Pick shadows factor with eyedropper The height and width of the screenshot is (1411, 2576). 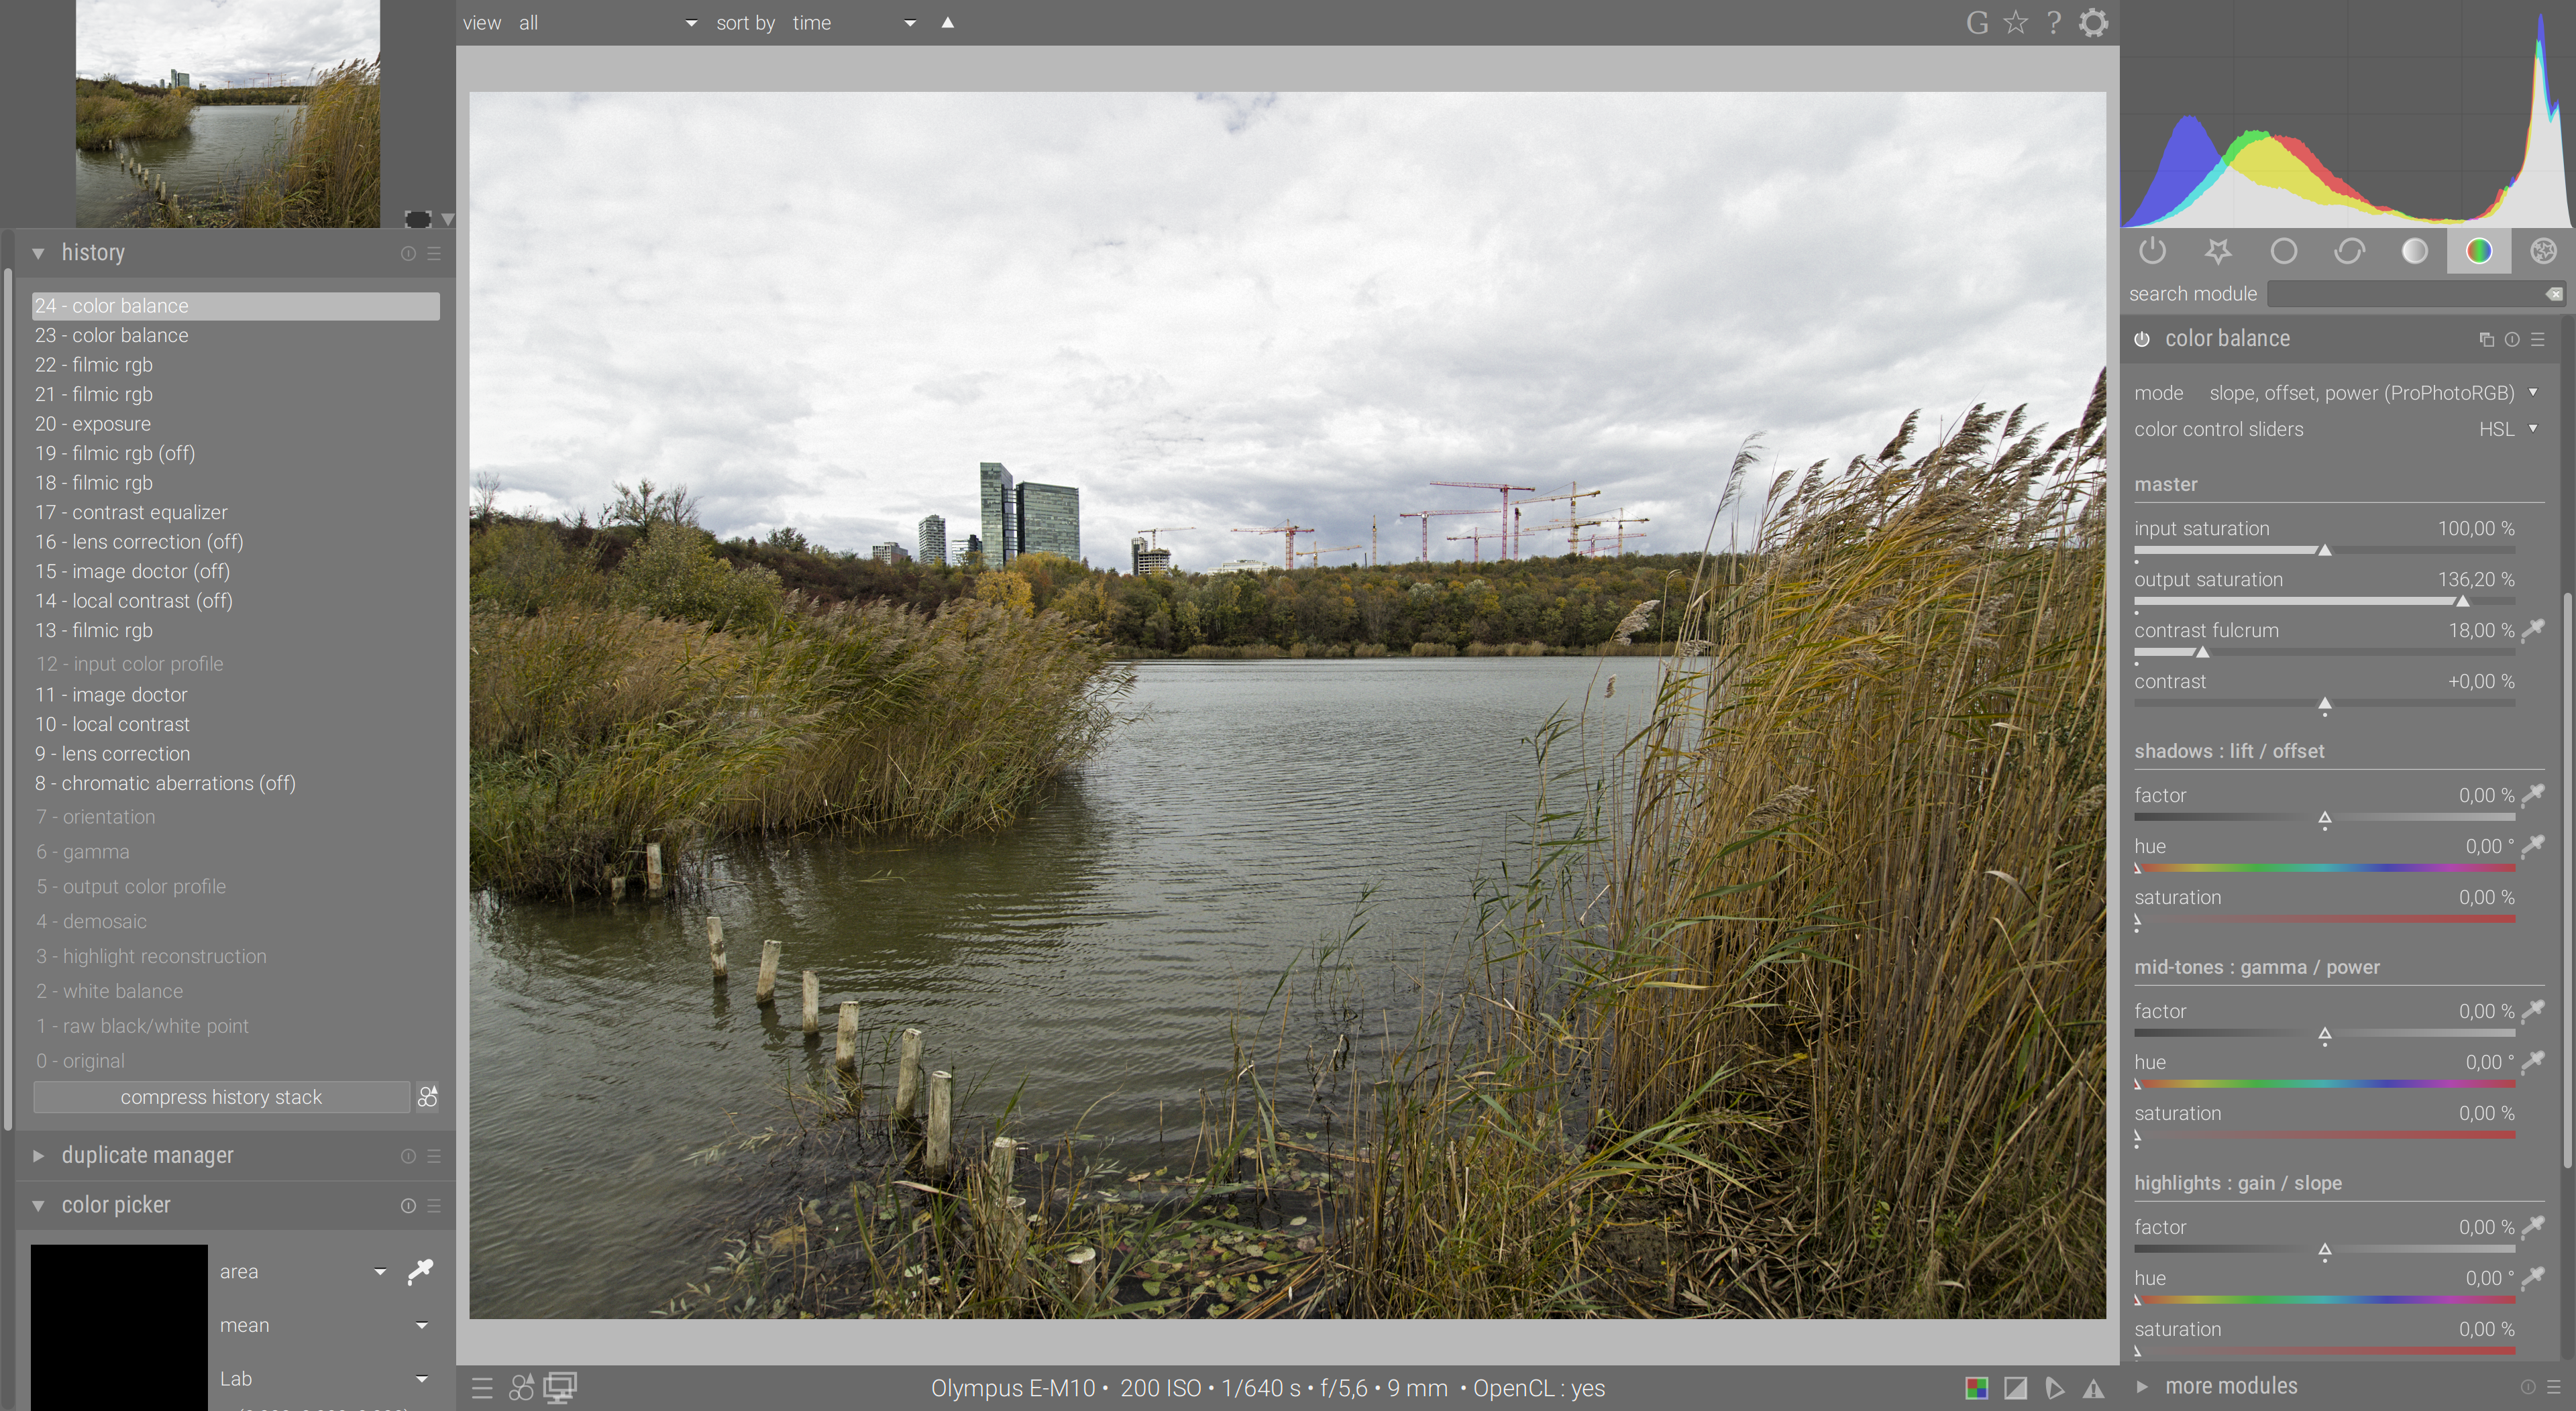coord(2533,795)
